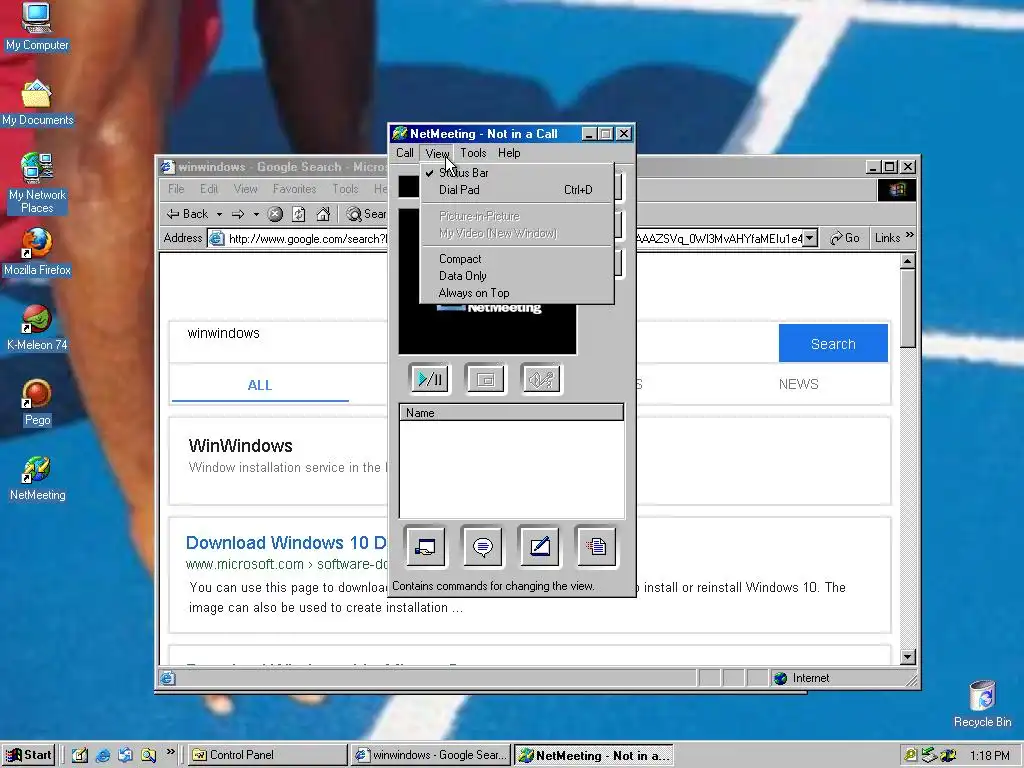Expand the quick launch overflow chevron
Viewport: 1024px width, 768px height.
pos(170,752)
